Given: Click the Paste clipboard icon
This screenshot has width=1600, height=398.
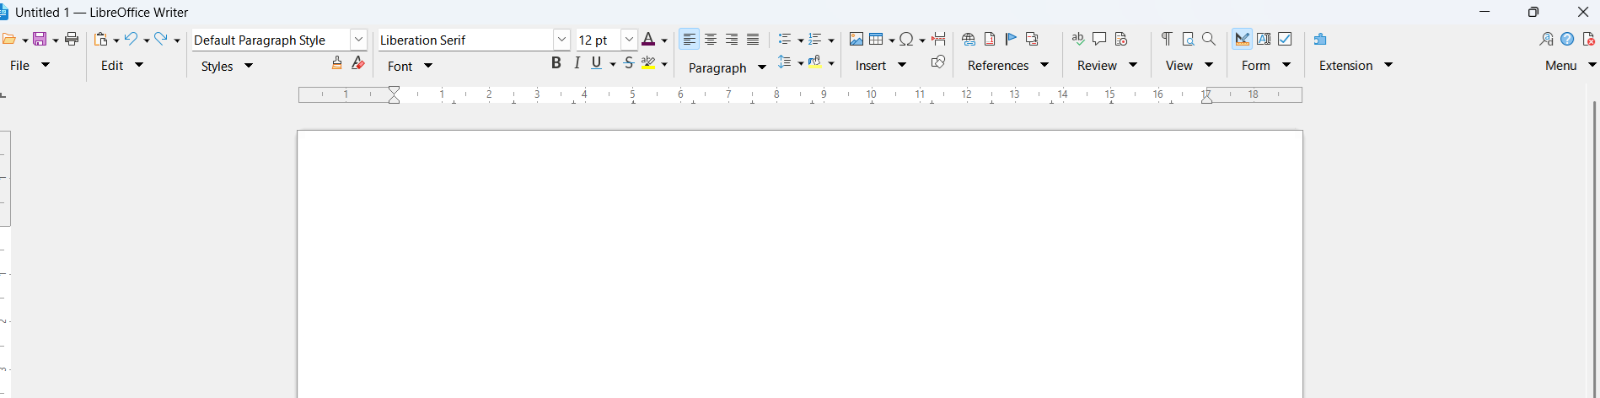Looking at the screenshot, I should [x=101, y=40].
